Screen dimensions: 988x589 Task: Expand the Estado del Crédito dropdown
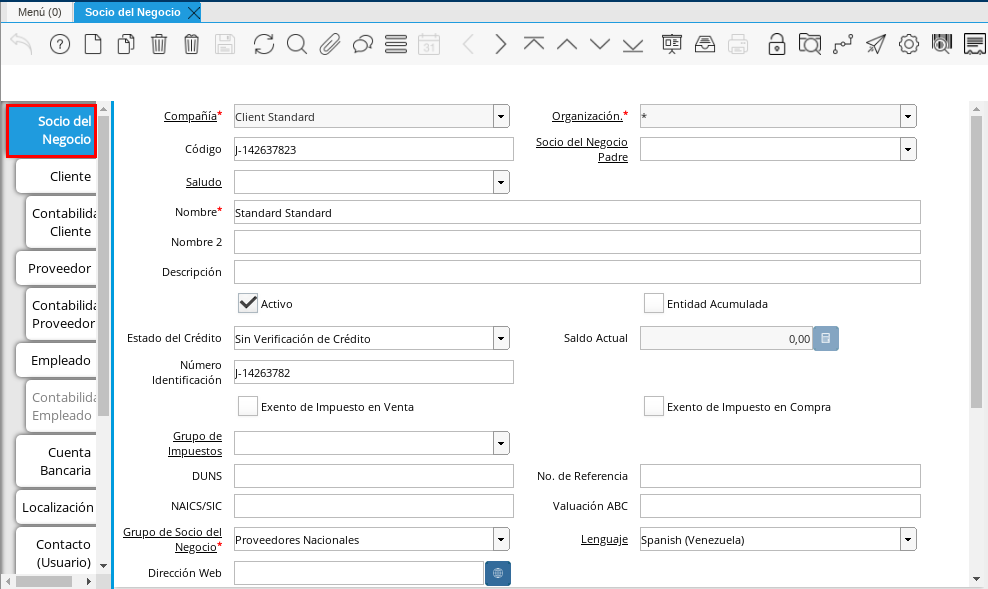(500, 339)
